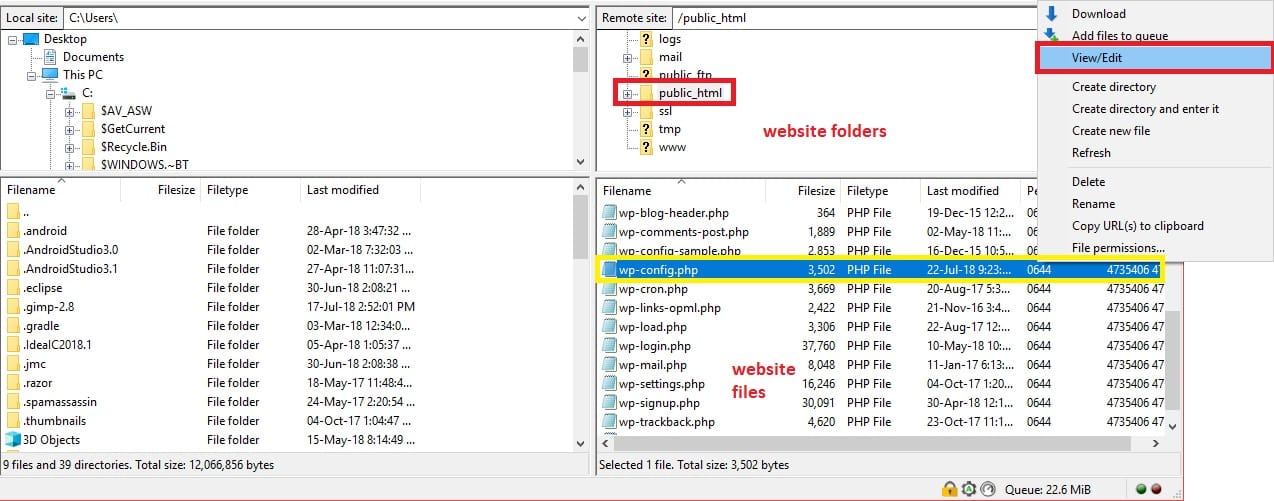The height and width of the screenshot is (501, 1274).
Task: Click the Desktop icon in local tree
Action: point(31,39)
